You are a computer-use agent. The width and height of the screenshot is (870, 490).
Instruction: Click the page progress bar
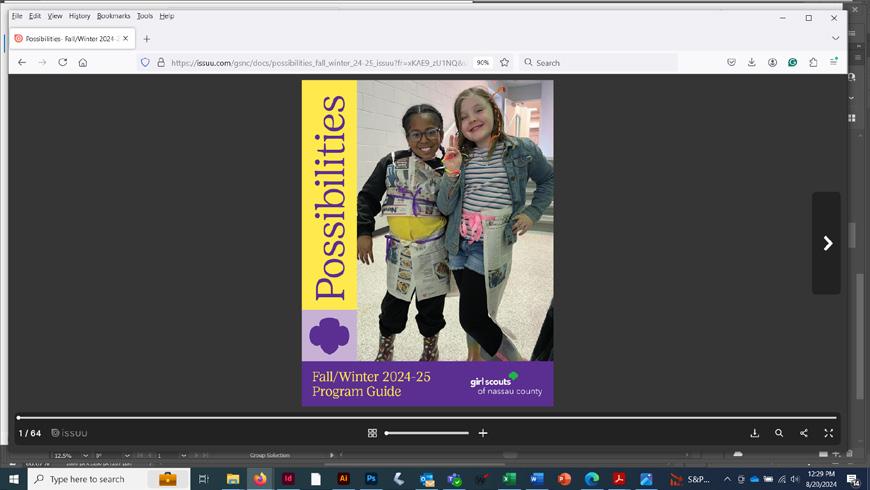pos(427,417)
